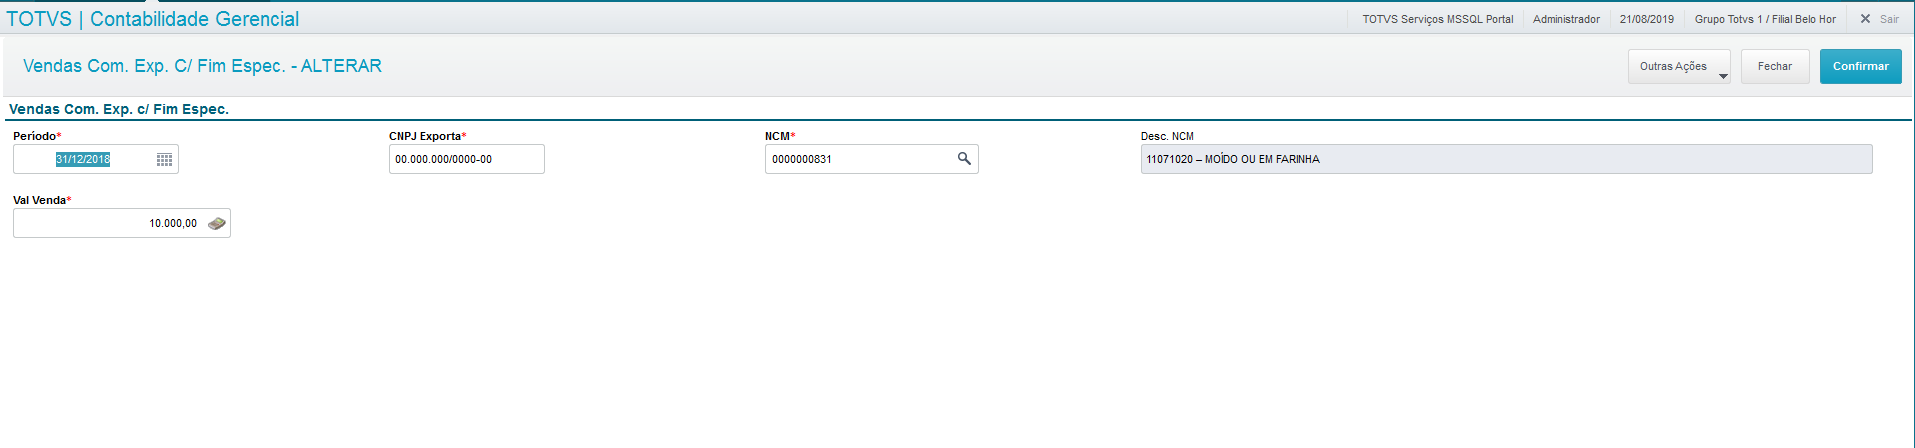The height and width of the screenshot is (448, 1915).
Task: Select the Vendas Com. Exp. c/ Fim Espec. section tab
Action: (119, 109)
